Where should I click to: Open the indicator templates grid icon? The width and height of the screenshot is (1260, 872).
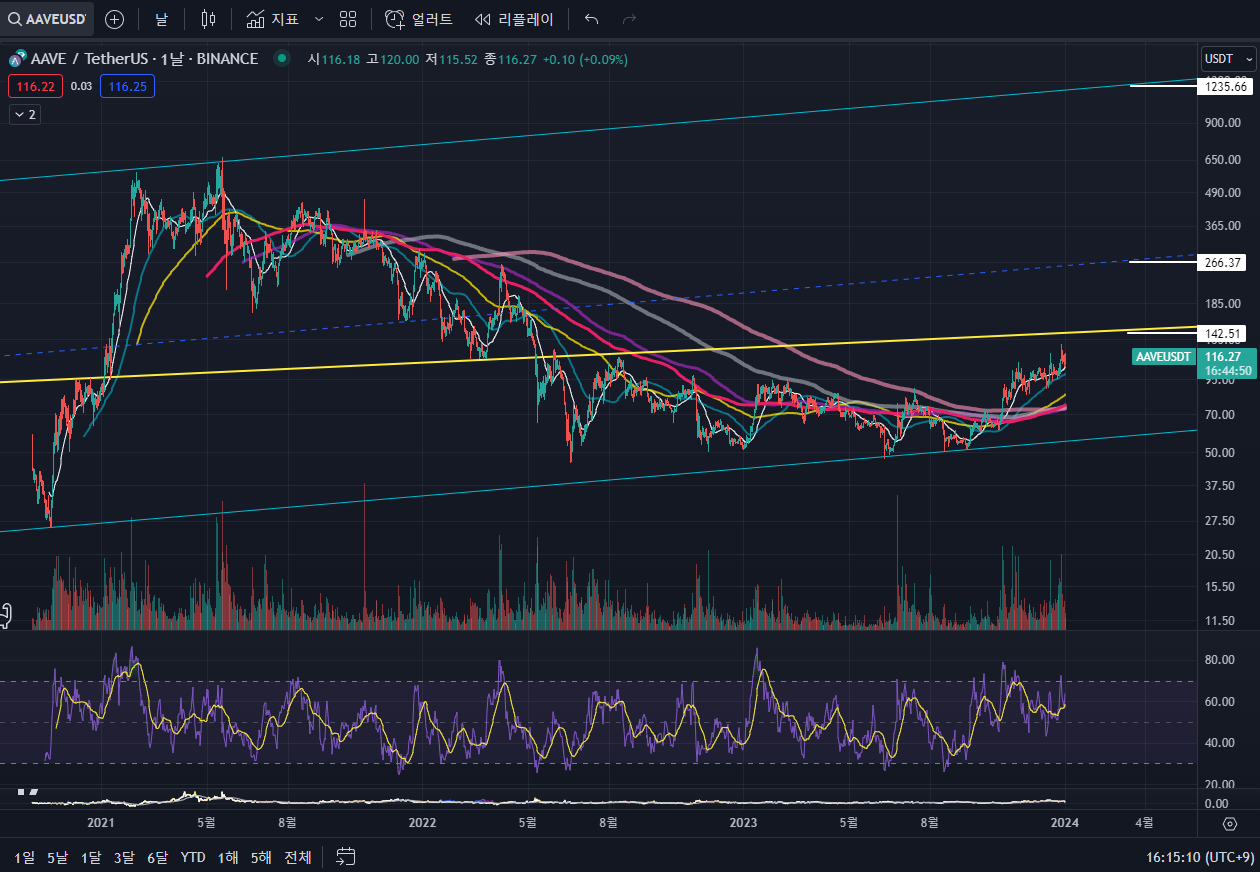tap(347, 19)
